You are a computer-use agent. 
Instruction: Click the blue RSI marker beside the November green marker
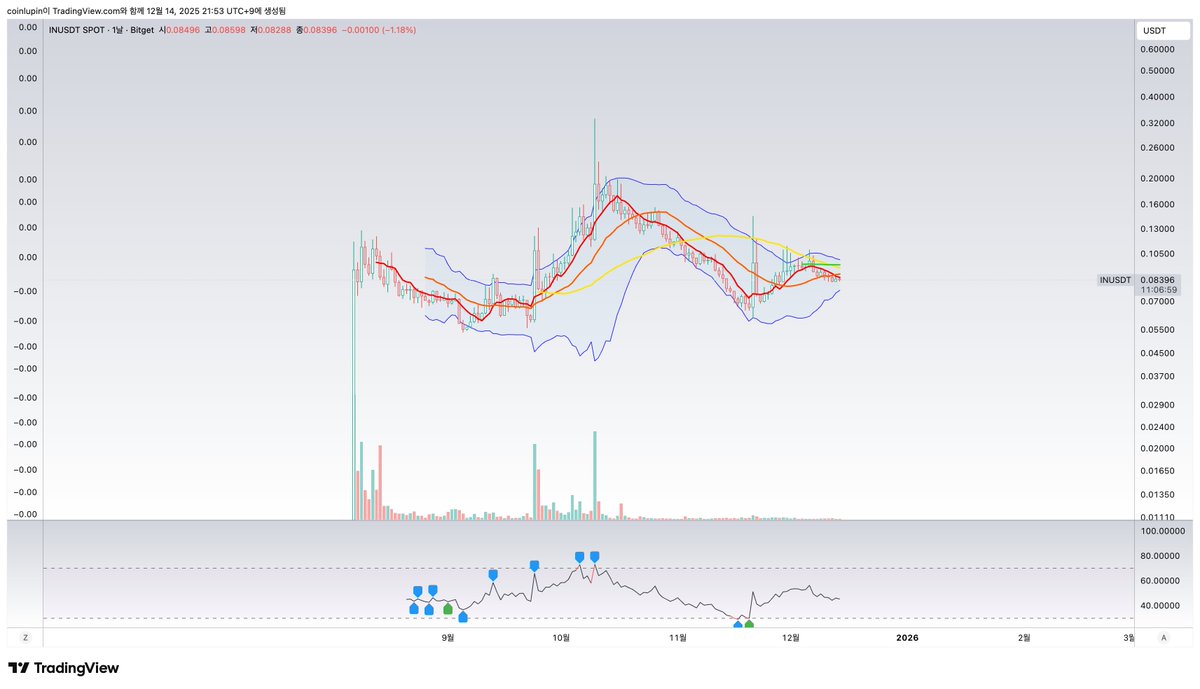[x=738, y=626]
